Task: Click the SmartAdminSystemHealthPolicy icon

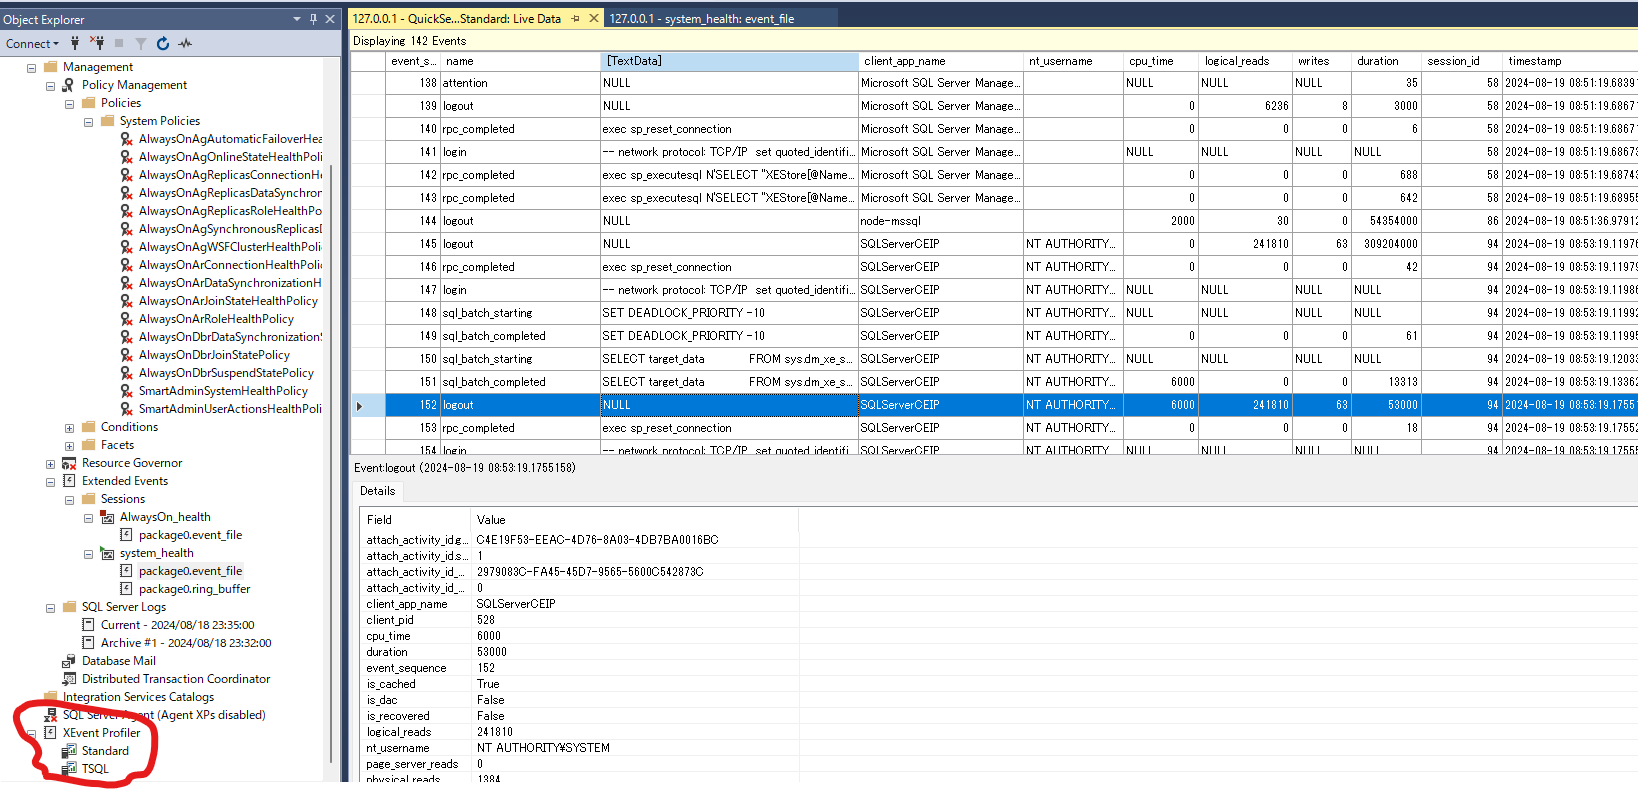Action: point(127,391)
